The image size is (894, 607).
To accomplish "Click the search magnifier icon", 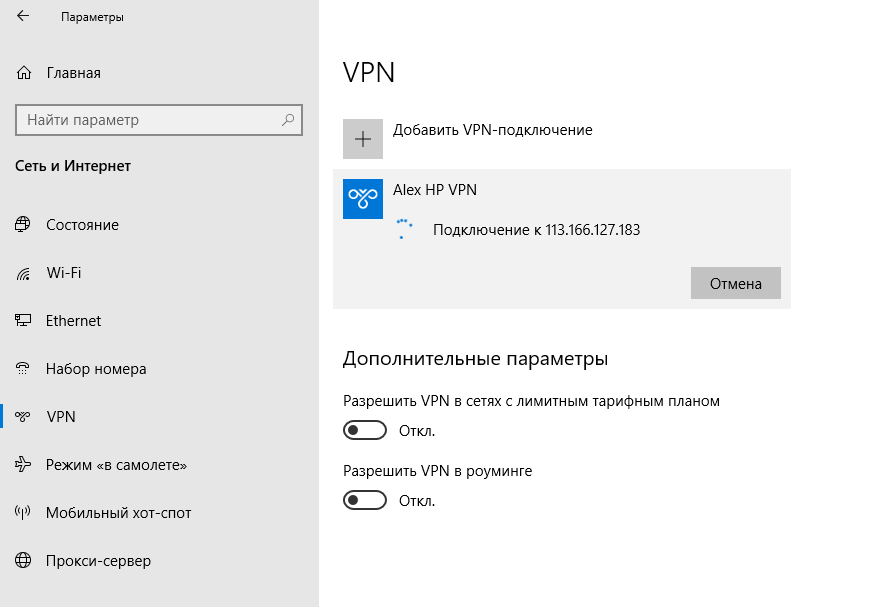I will 288,120.
